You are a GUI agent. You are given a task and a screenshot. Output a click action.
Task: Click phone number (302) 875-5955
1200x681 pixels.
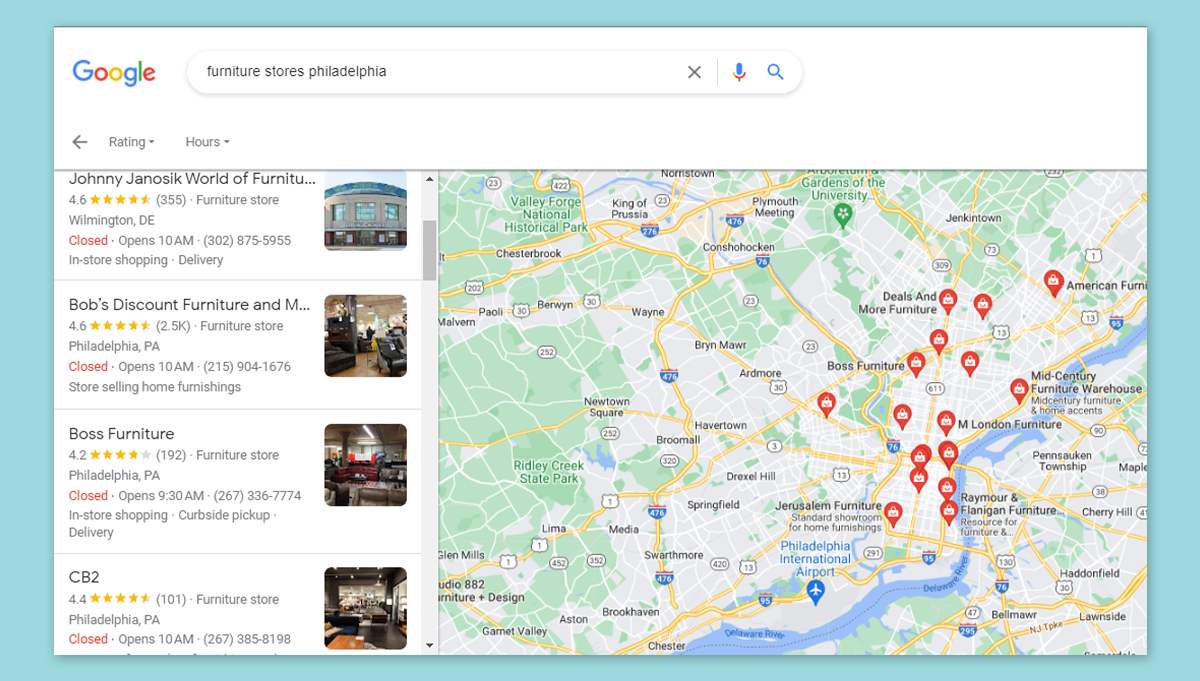[x=247, y=241]
